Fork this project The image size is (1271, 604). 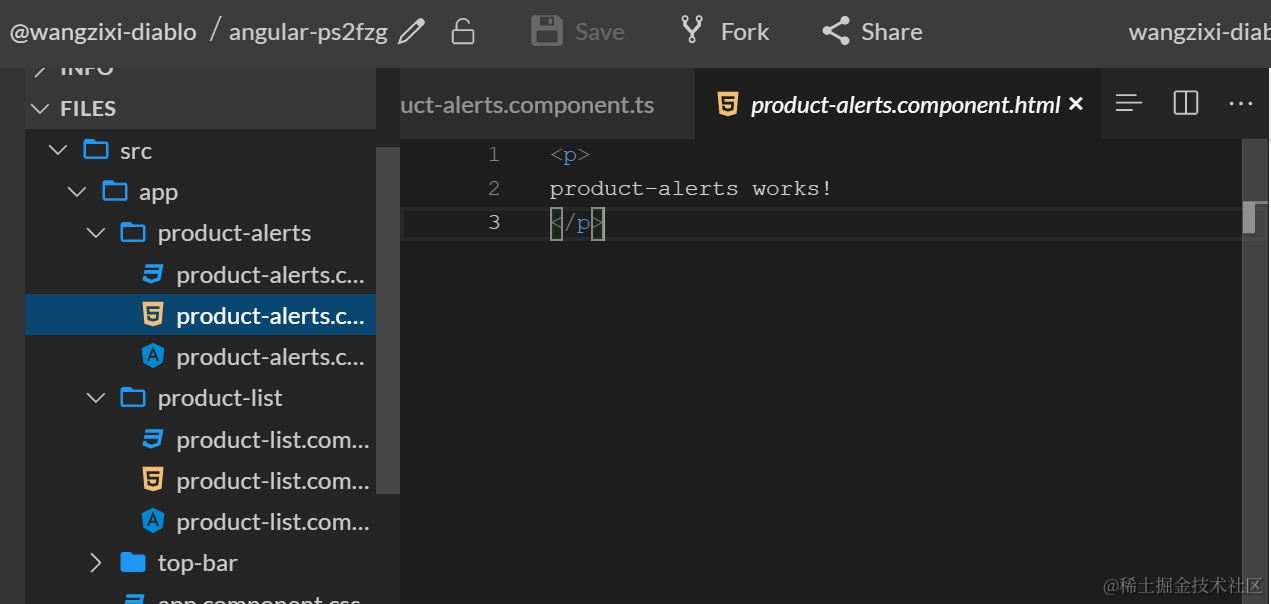click(x=724, y=32)
